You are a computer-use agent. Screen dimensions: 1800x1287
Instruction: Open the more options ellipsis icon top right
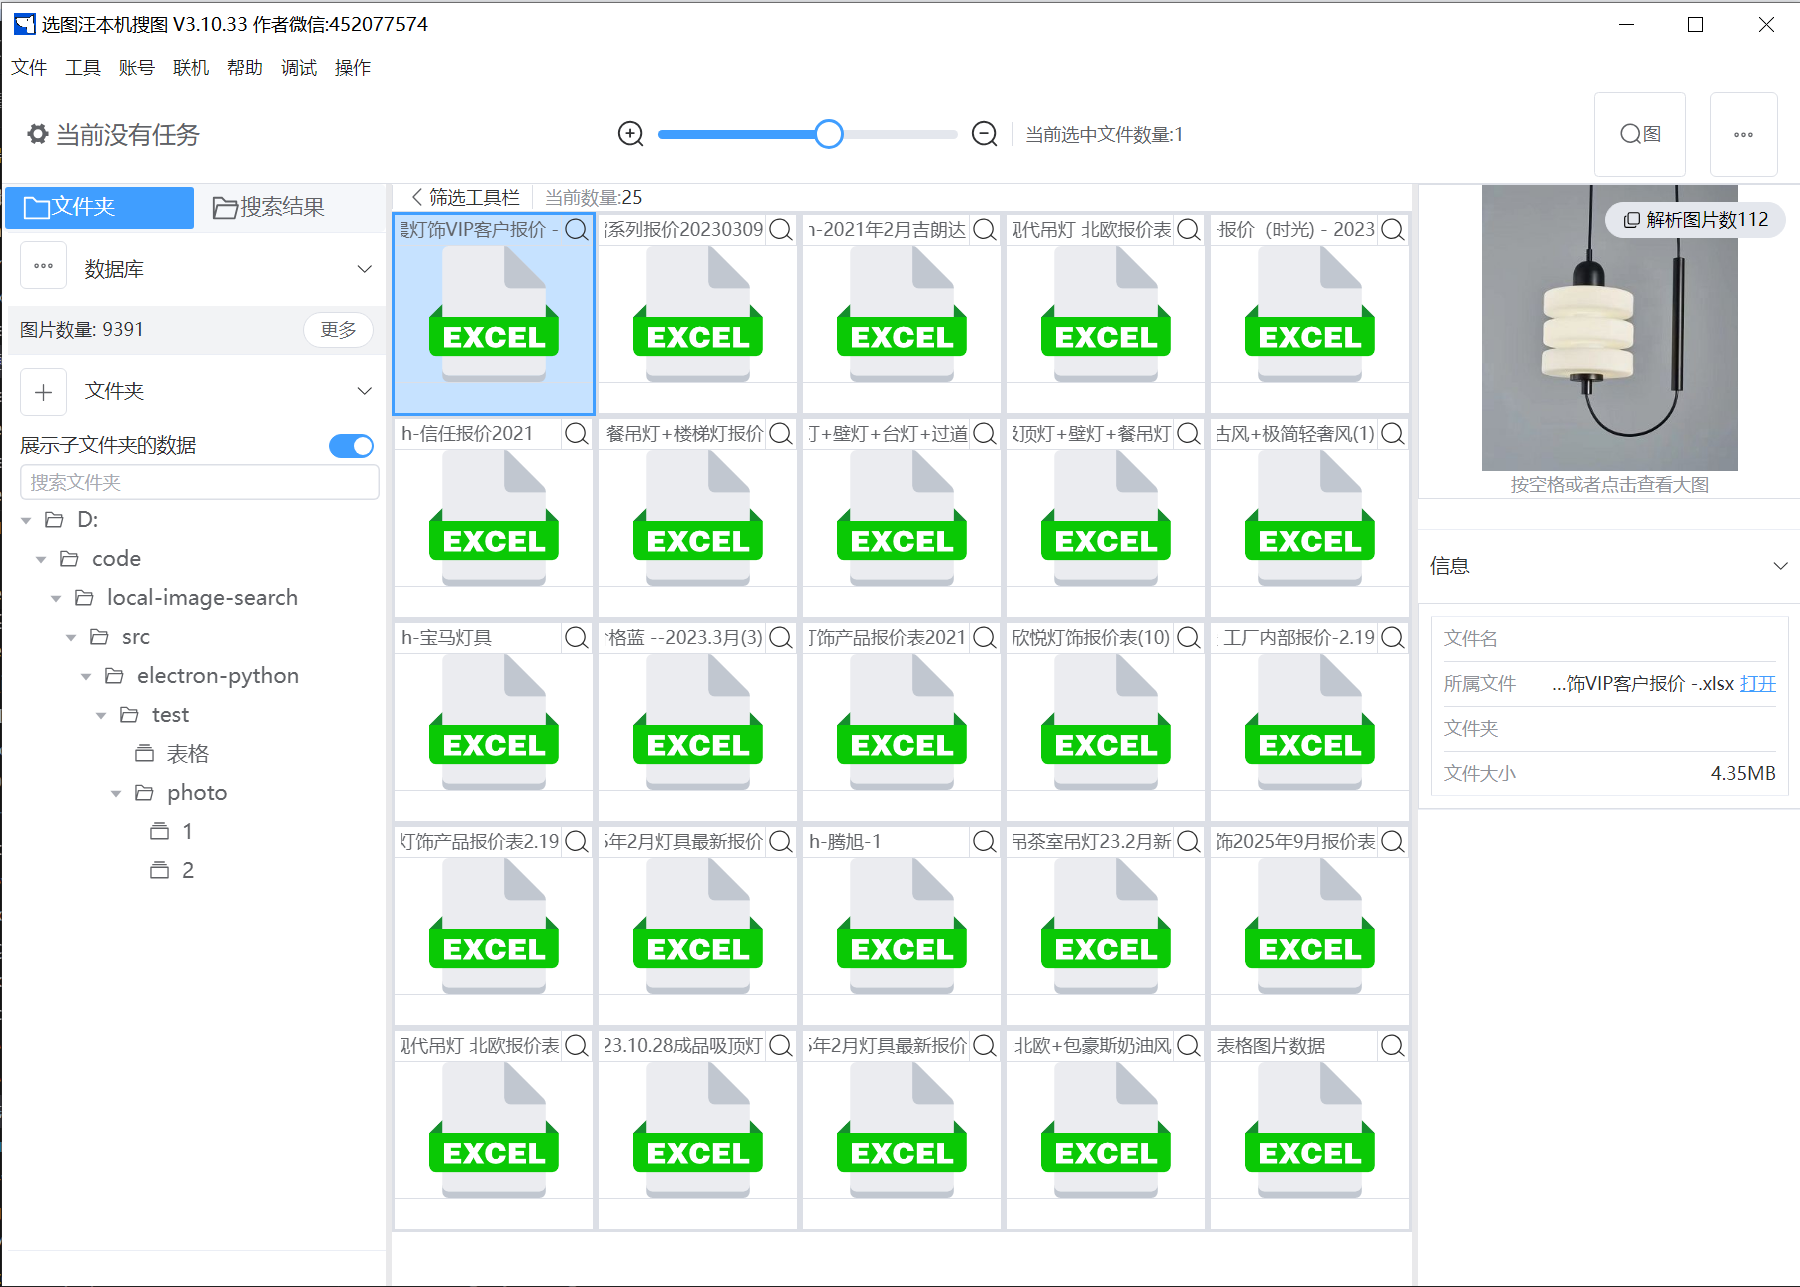tap(1744, 134)
